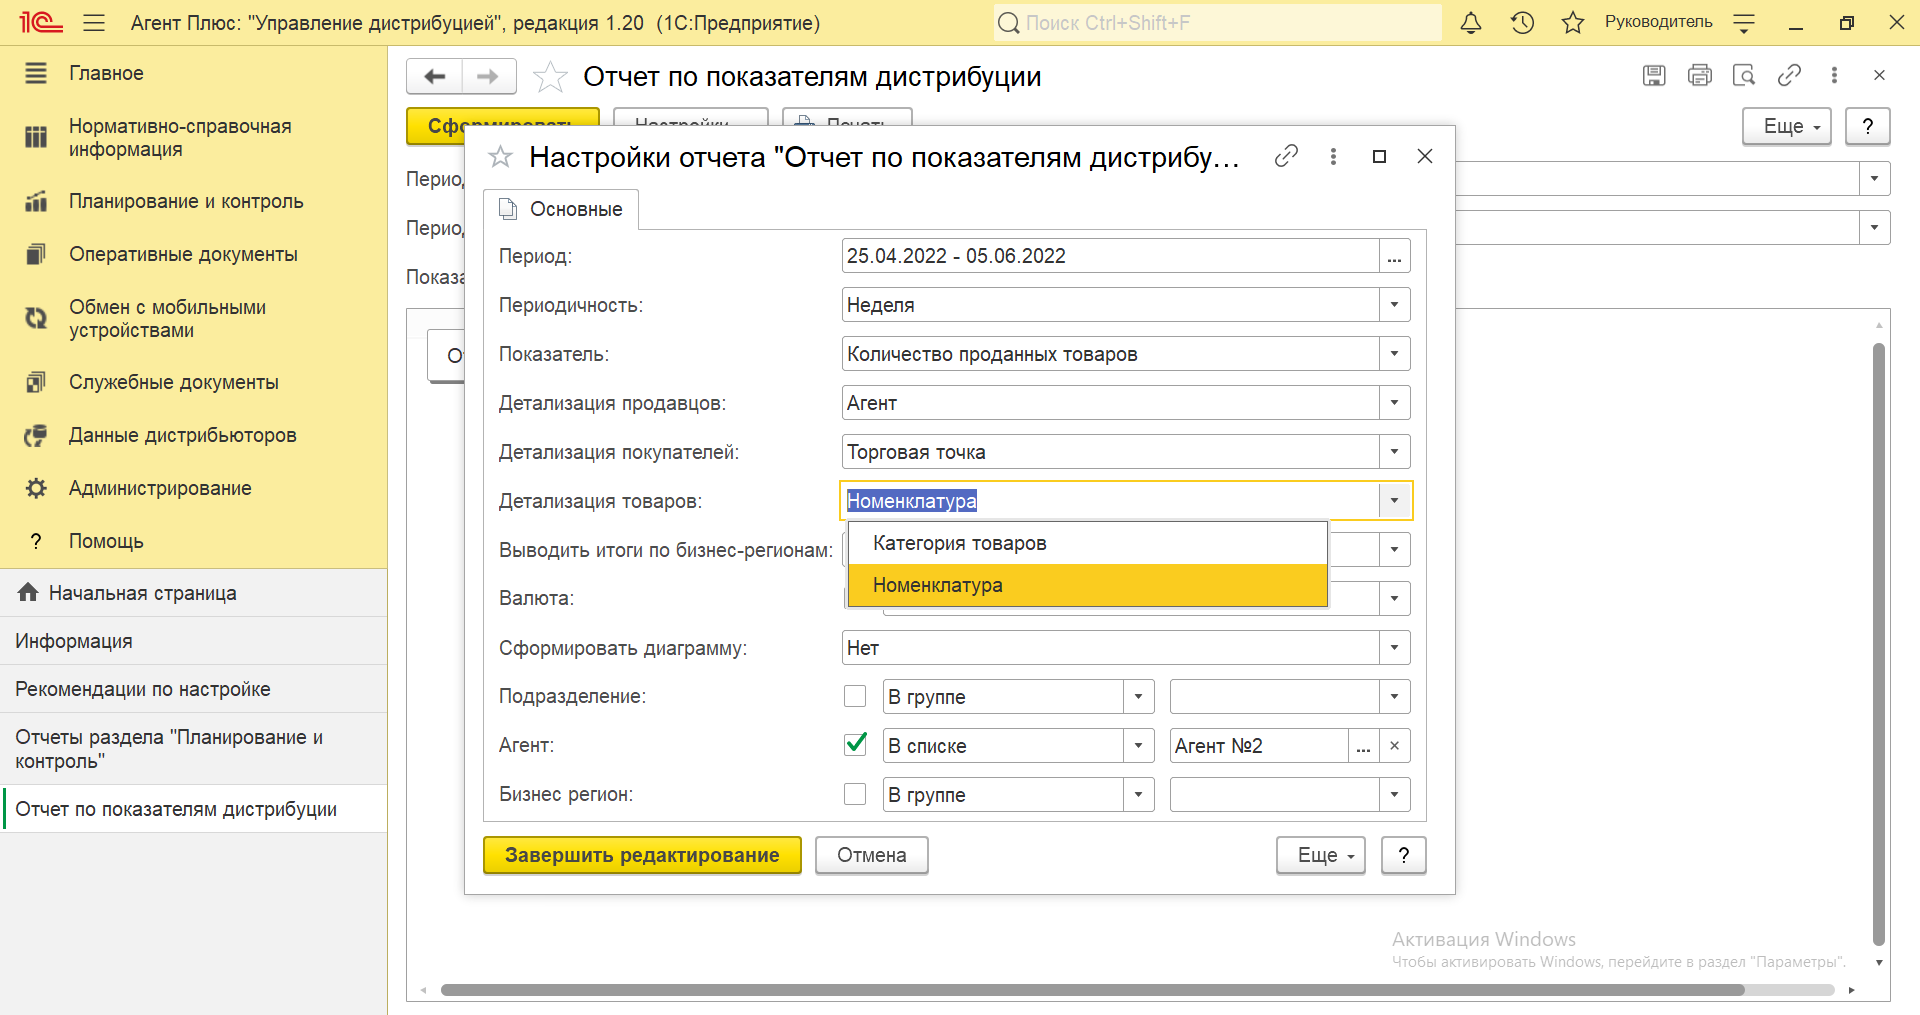Open Еще menu on report page
The height and width of the screenshot is (1015, 1920).
coord(1787,126)
